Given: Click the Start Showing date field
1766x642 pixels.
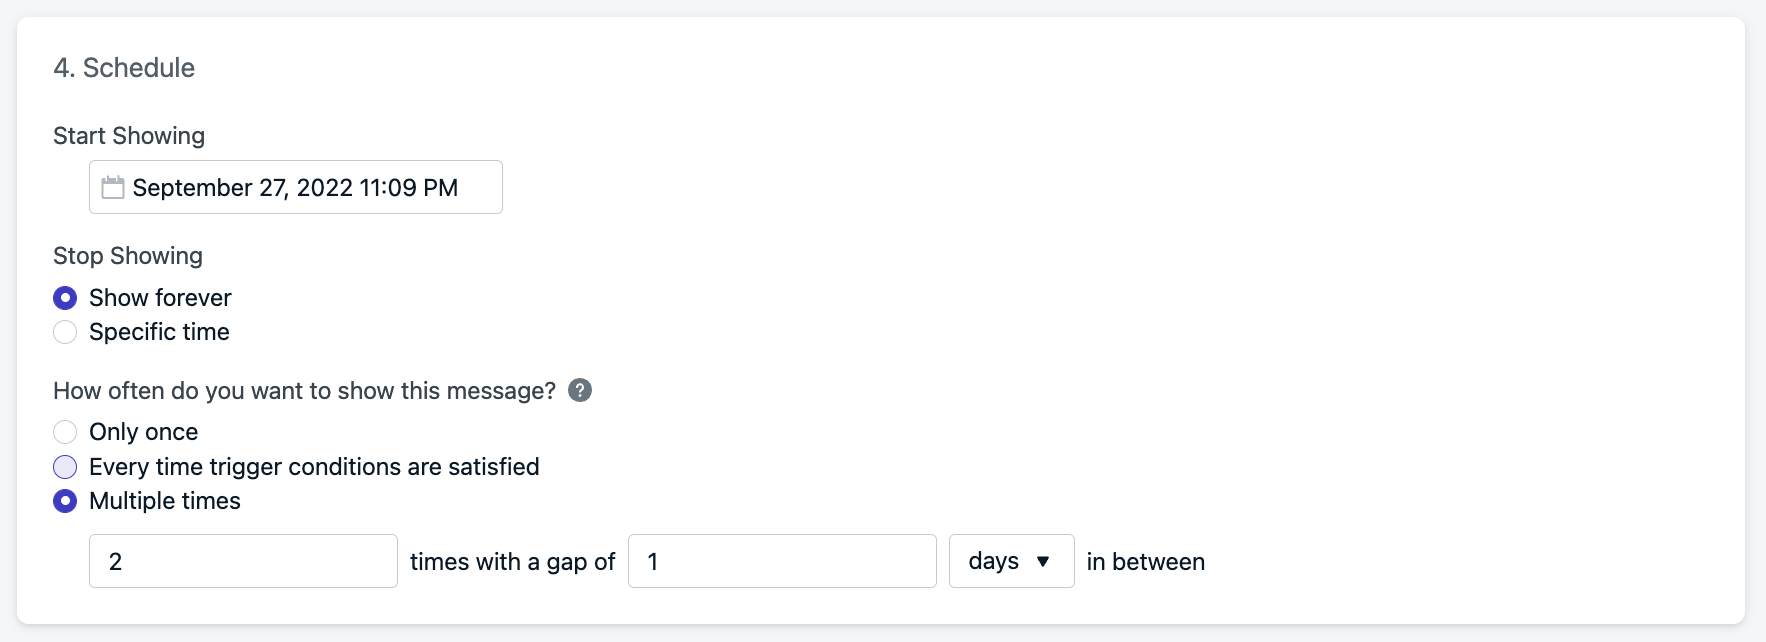Looking at the screenshot, I should coord(296,187).
